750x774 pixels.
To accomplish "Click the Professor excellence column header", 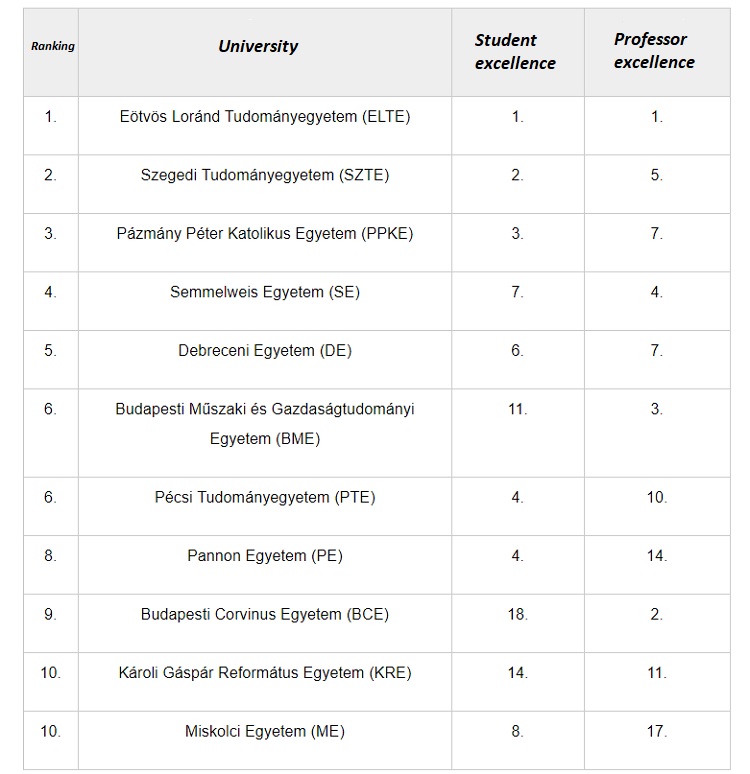I will click(x=654, y=50).
